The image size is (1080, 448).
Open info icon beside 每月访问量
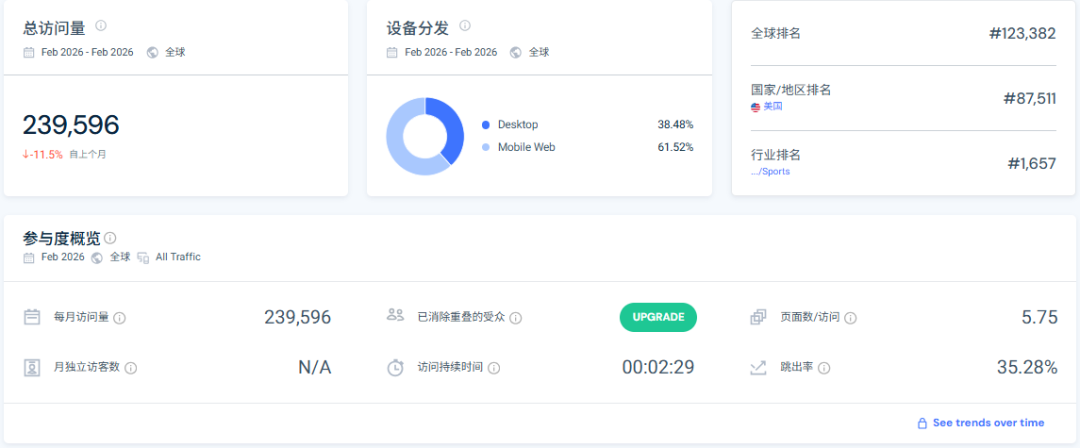[119, 318]
